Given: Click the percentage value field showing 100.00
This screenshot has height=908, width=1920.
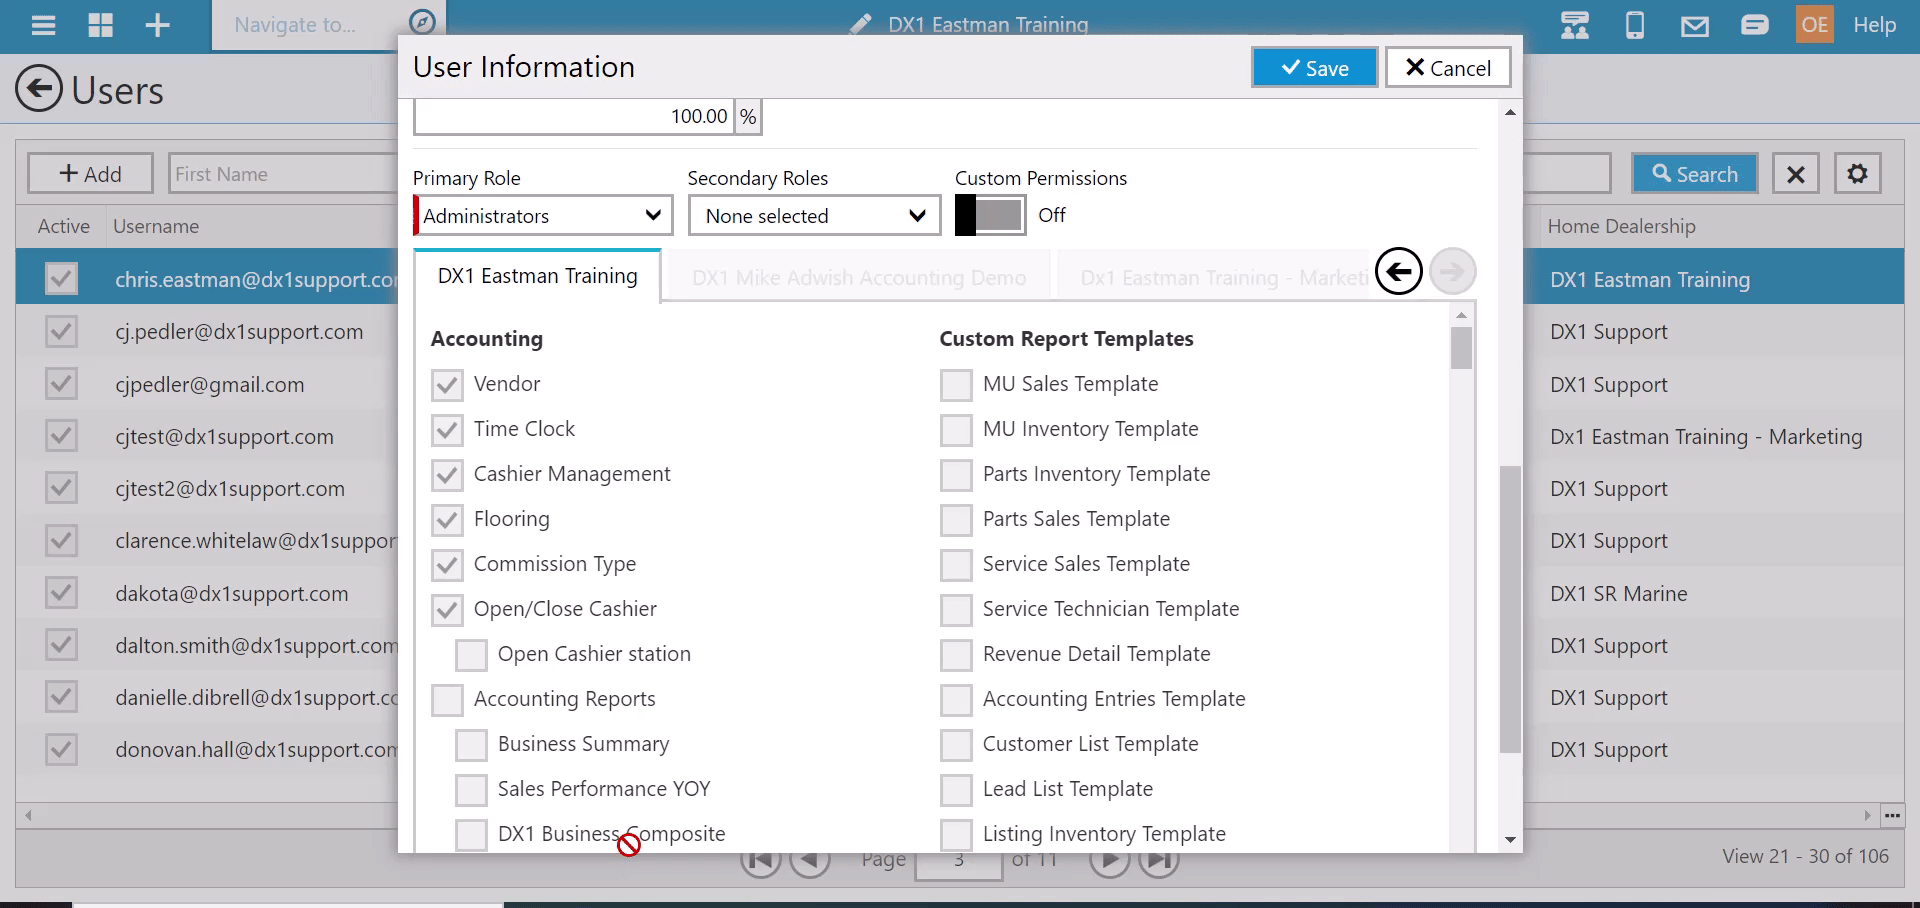Looking at the screenshot, I should 574,117.
